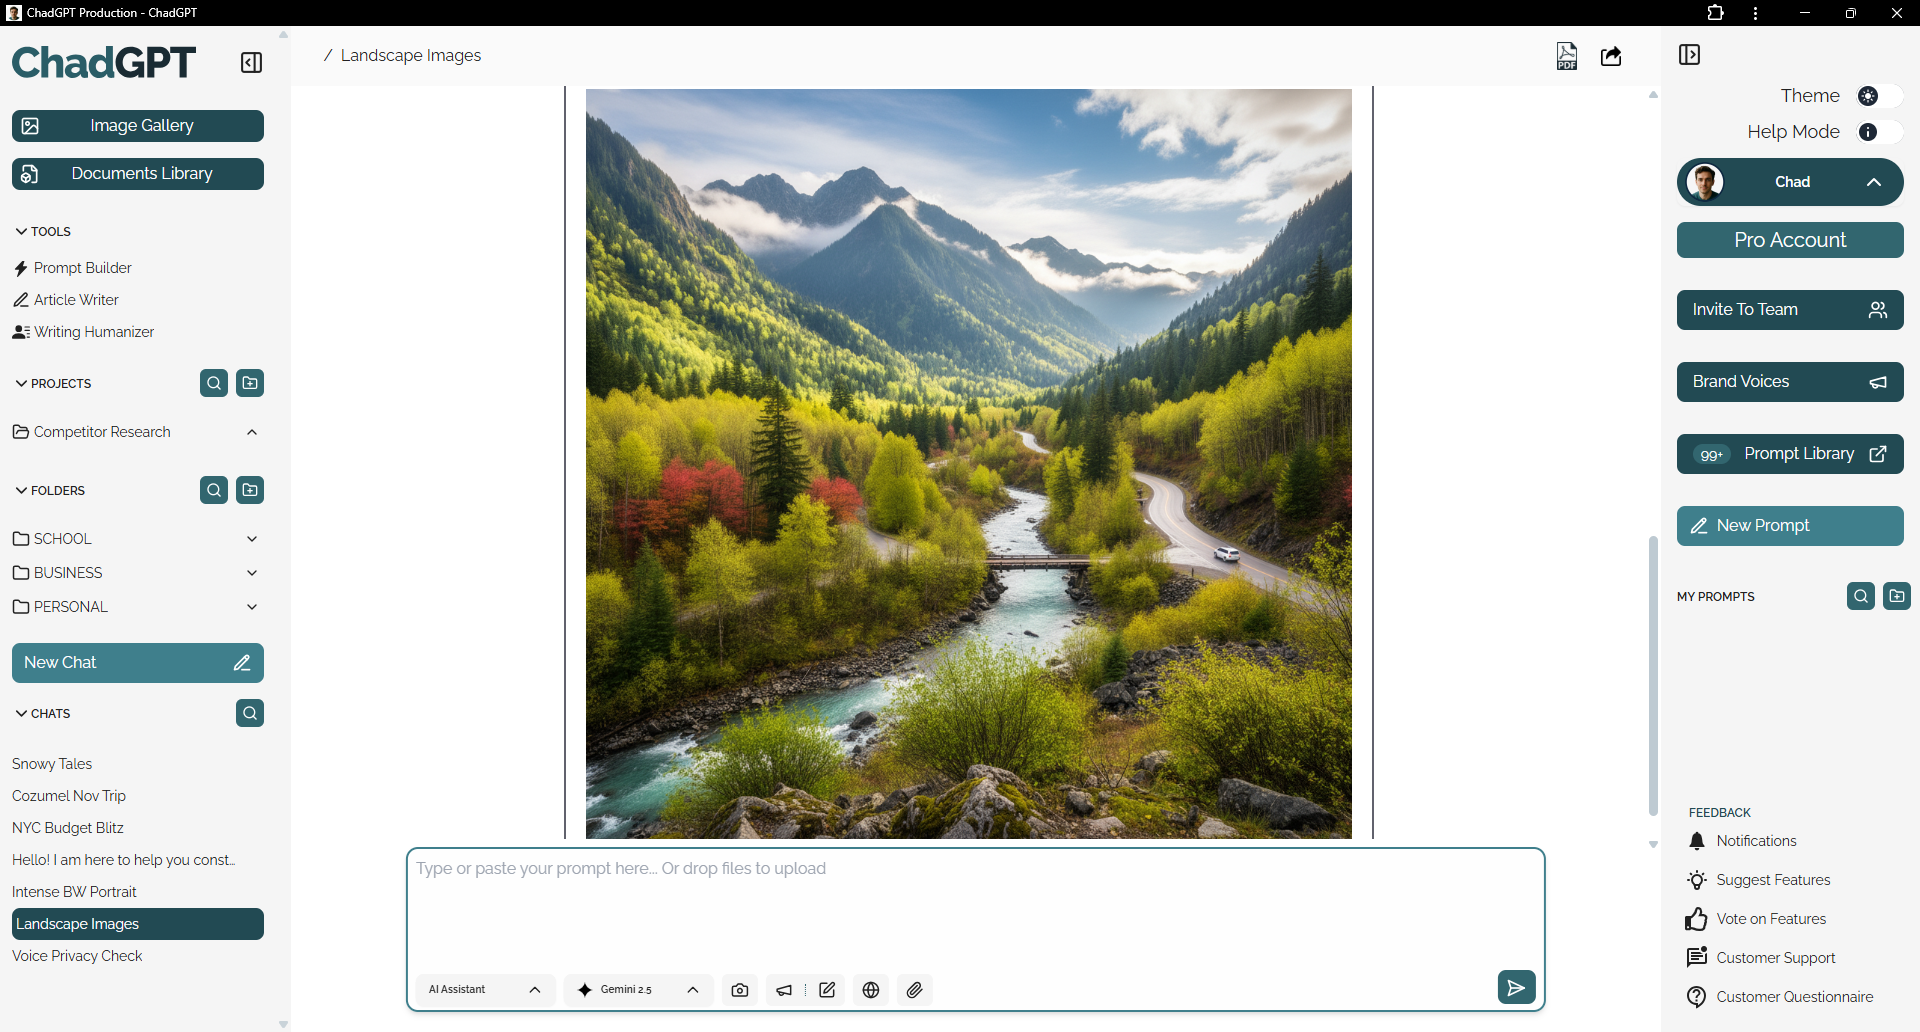Attach a file with the paperclip icon
Image resolution: width=1920 pixels, height=1032 pixels.
pyautogui.click(x=914, y=990)
